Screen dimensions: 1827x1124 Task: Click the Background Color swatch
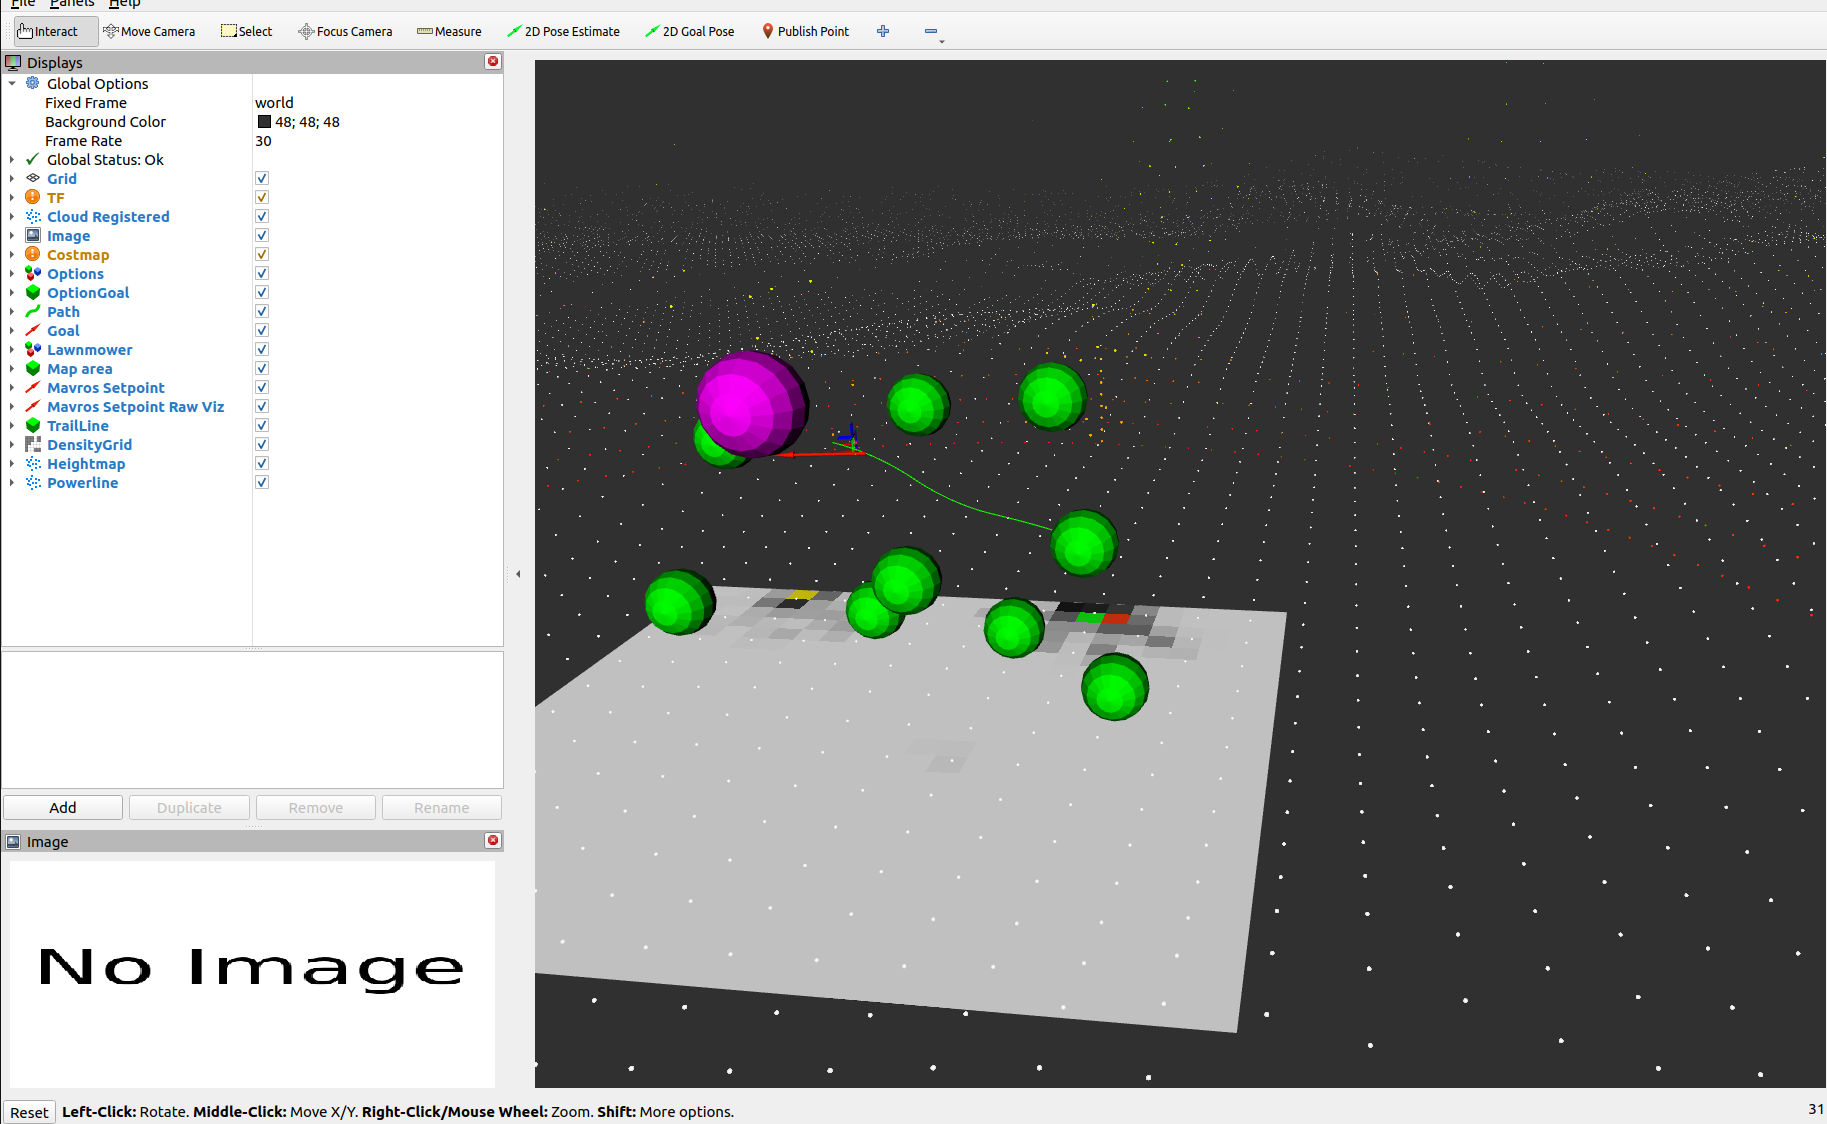(x=264, y=122)
